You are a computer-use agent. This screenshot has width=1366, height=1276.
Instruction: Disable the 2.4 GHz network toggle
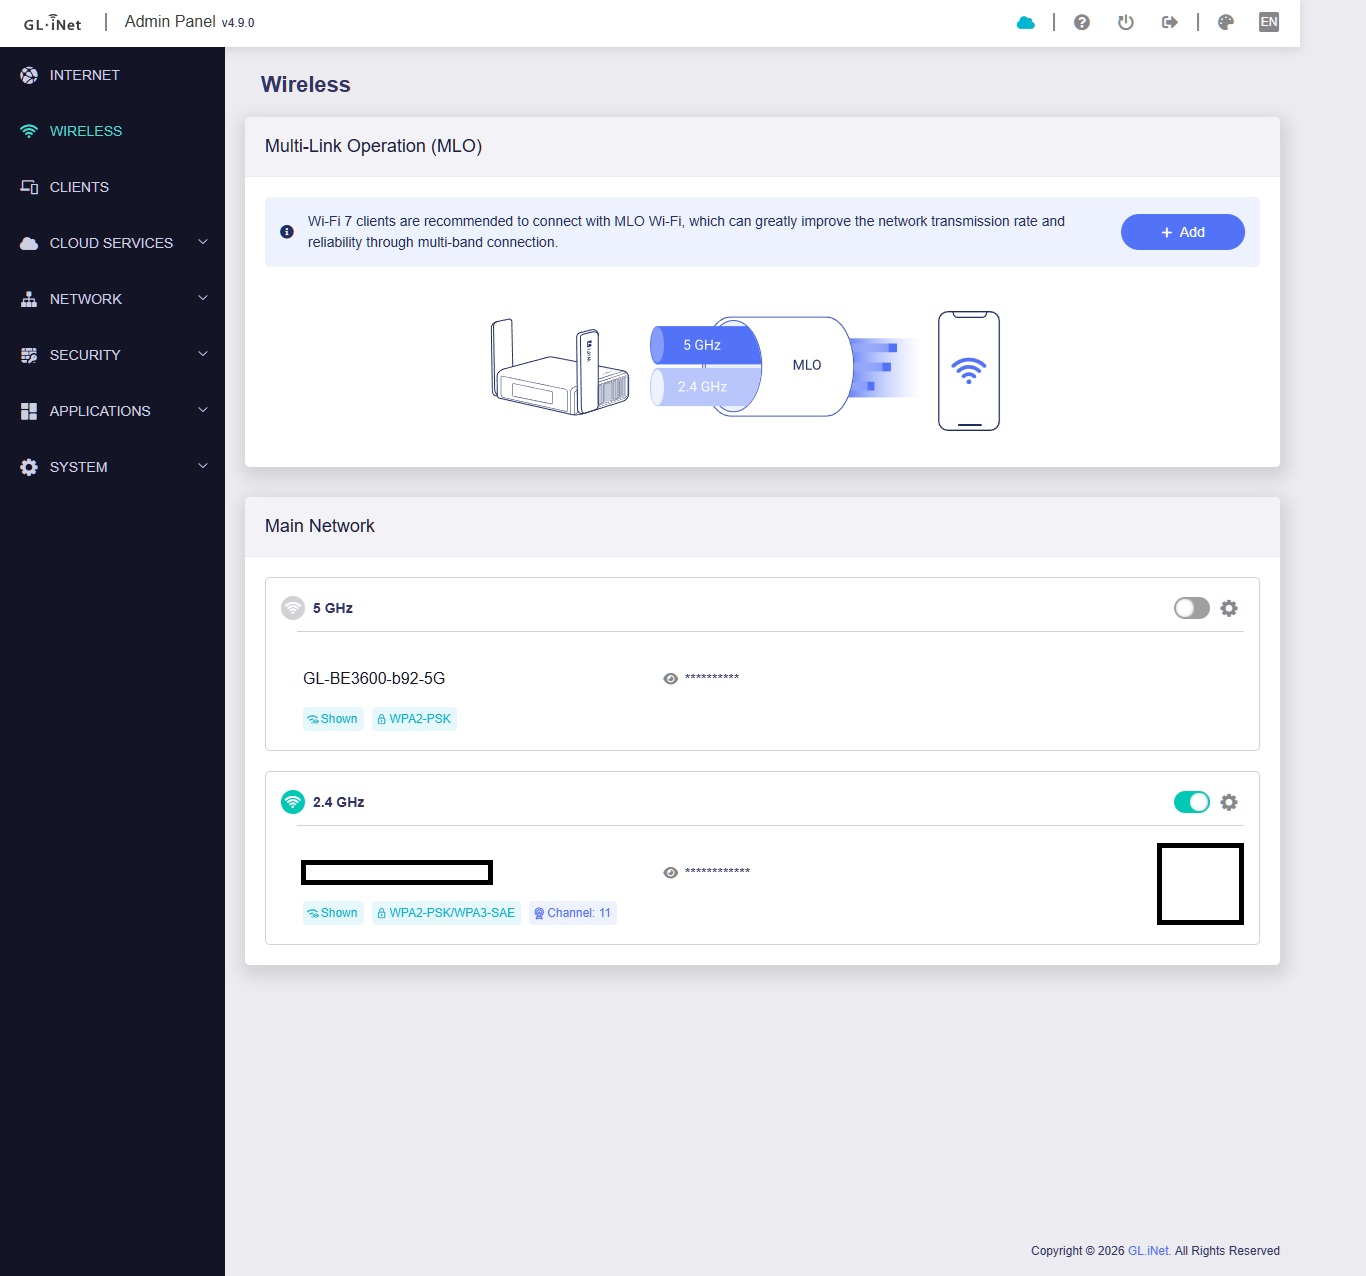point(1191,802)
